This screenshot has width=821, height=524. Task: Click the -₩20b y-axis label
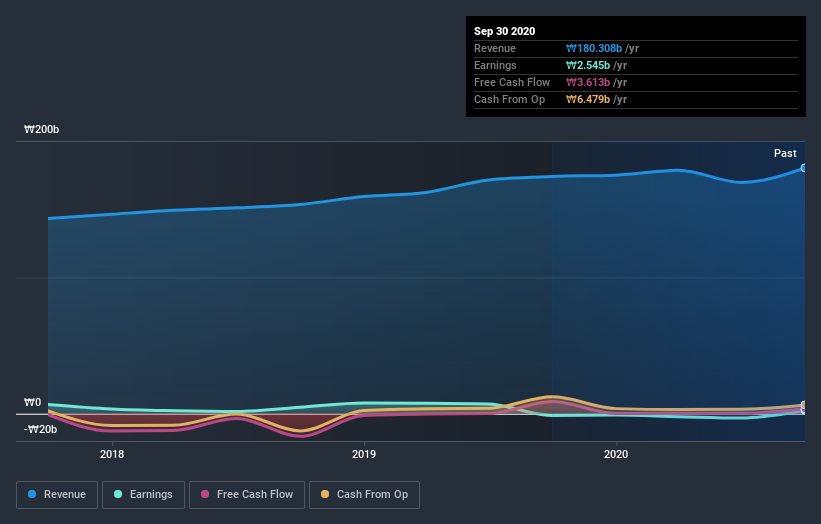(x=40, y=430)
